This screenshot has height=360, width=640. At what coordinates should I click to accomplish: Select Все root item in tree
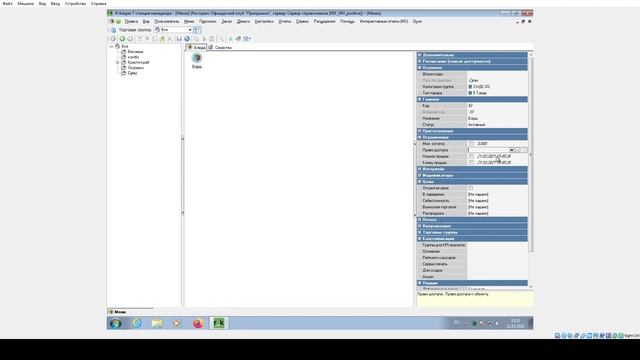coord(124,47)
